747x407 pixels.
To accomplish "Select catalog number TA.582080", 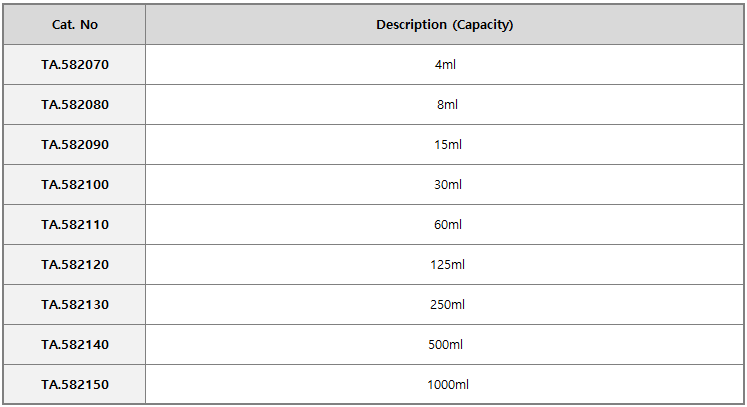I will click(75, 105).
